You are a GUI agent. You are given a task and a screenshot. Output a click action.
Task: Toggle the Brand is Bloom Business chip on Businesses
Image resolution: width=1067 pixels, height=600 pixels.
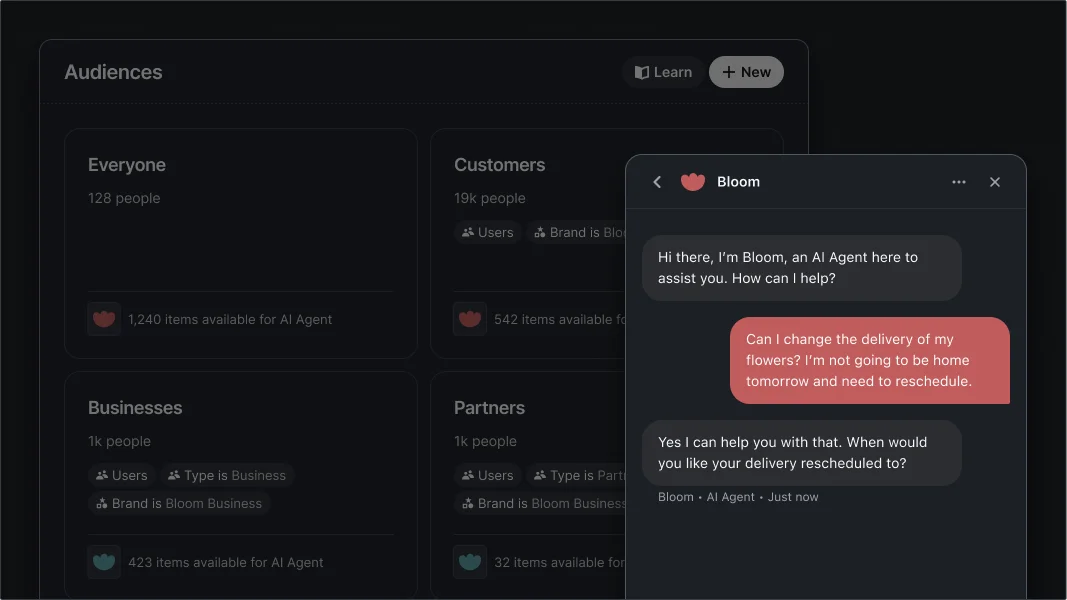point(179,504)
